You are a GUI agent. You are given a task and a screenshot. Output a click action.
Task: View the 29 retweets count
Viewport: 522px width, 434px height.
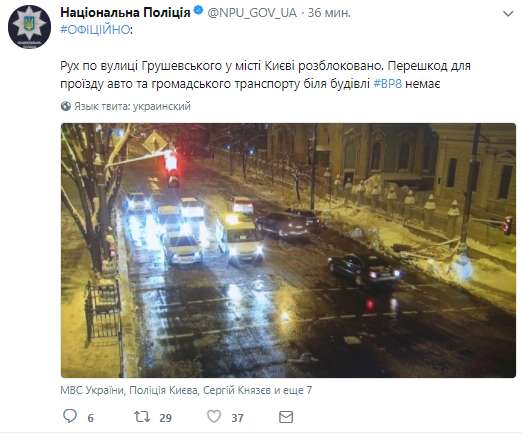165,418
